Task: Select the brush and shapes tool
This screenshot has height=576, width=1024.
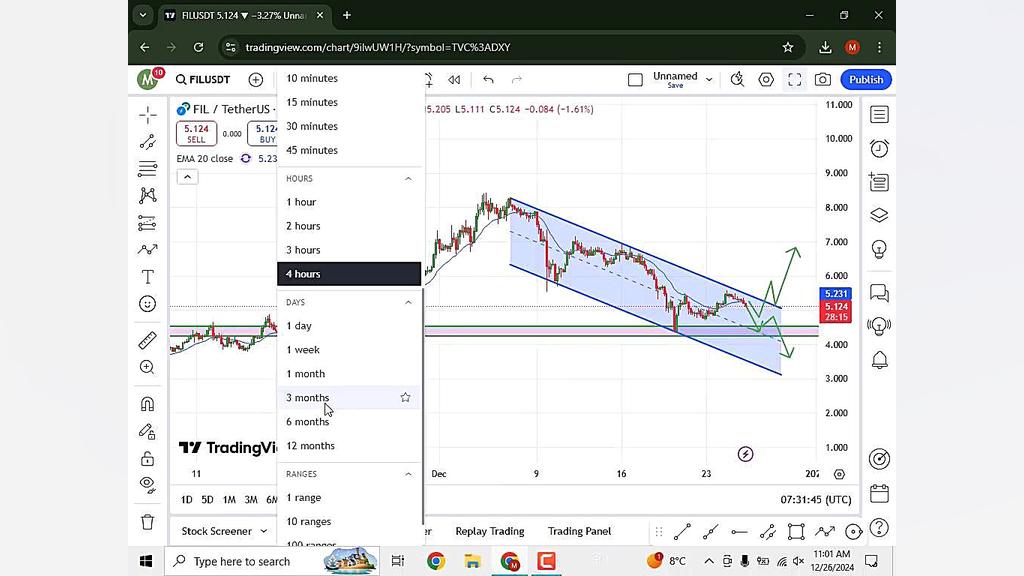Action: (x=148, y=249)
